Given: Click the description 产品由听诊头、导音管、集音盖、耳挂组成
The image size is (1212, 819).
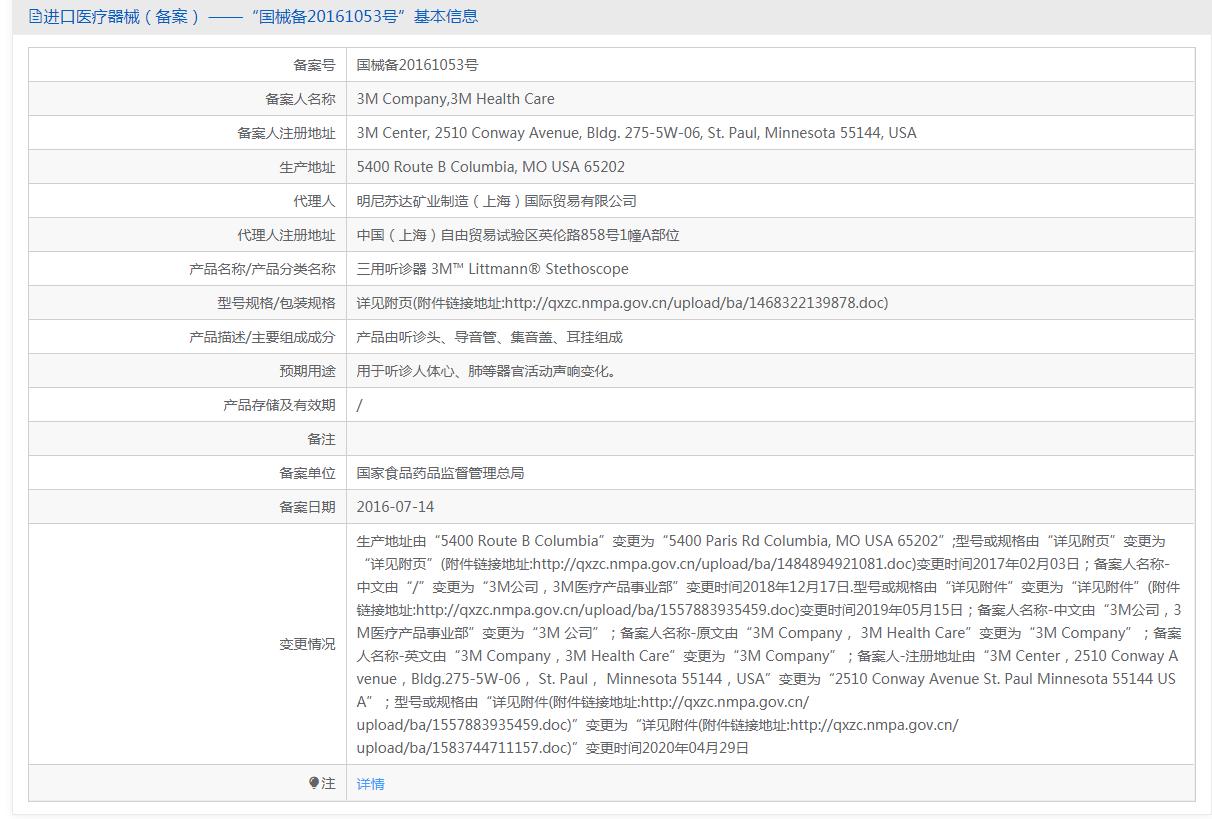Looking at the screenshot, I should tap(489, 337).
